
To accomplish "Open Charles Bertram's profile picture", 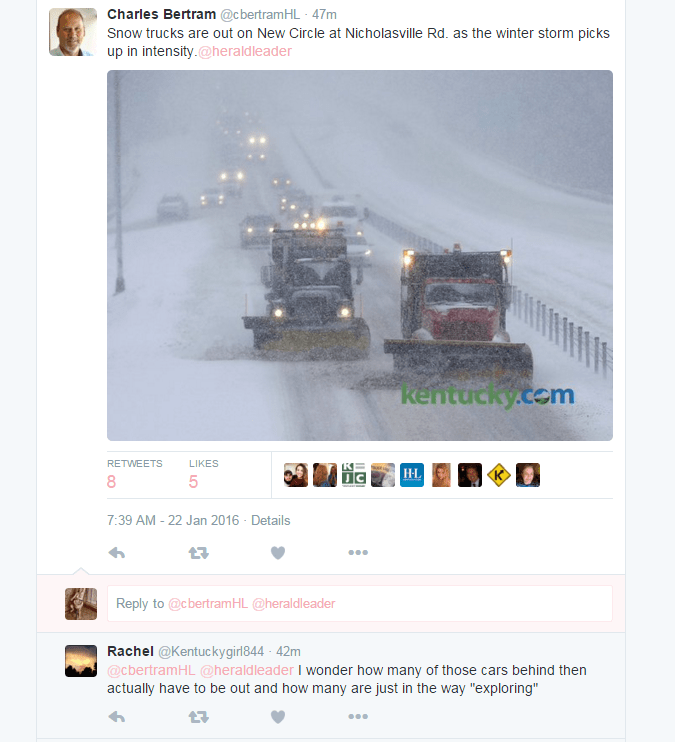I will [73, 32].
